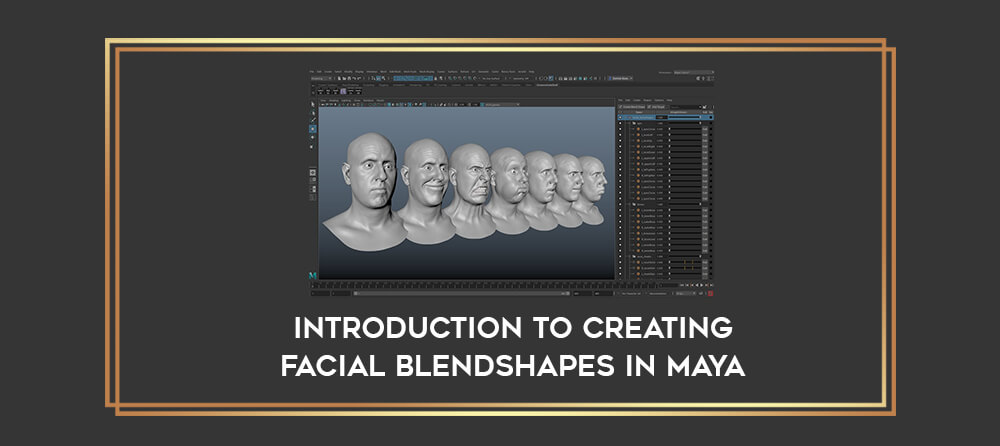Choose the Lasso select tool
1000x446 pixels.
tap(312, 113)
